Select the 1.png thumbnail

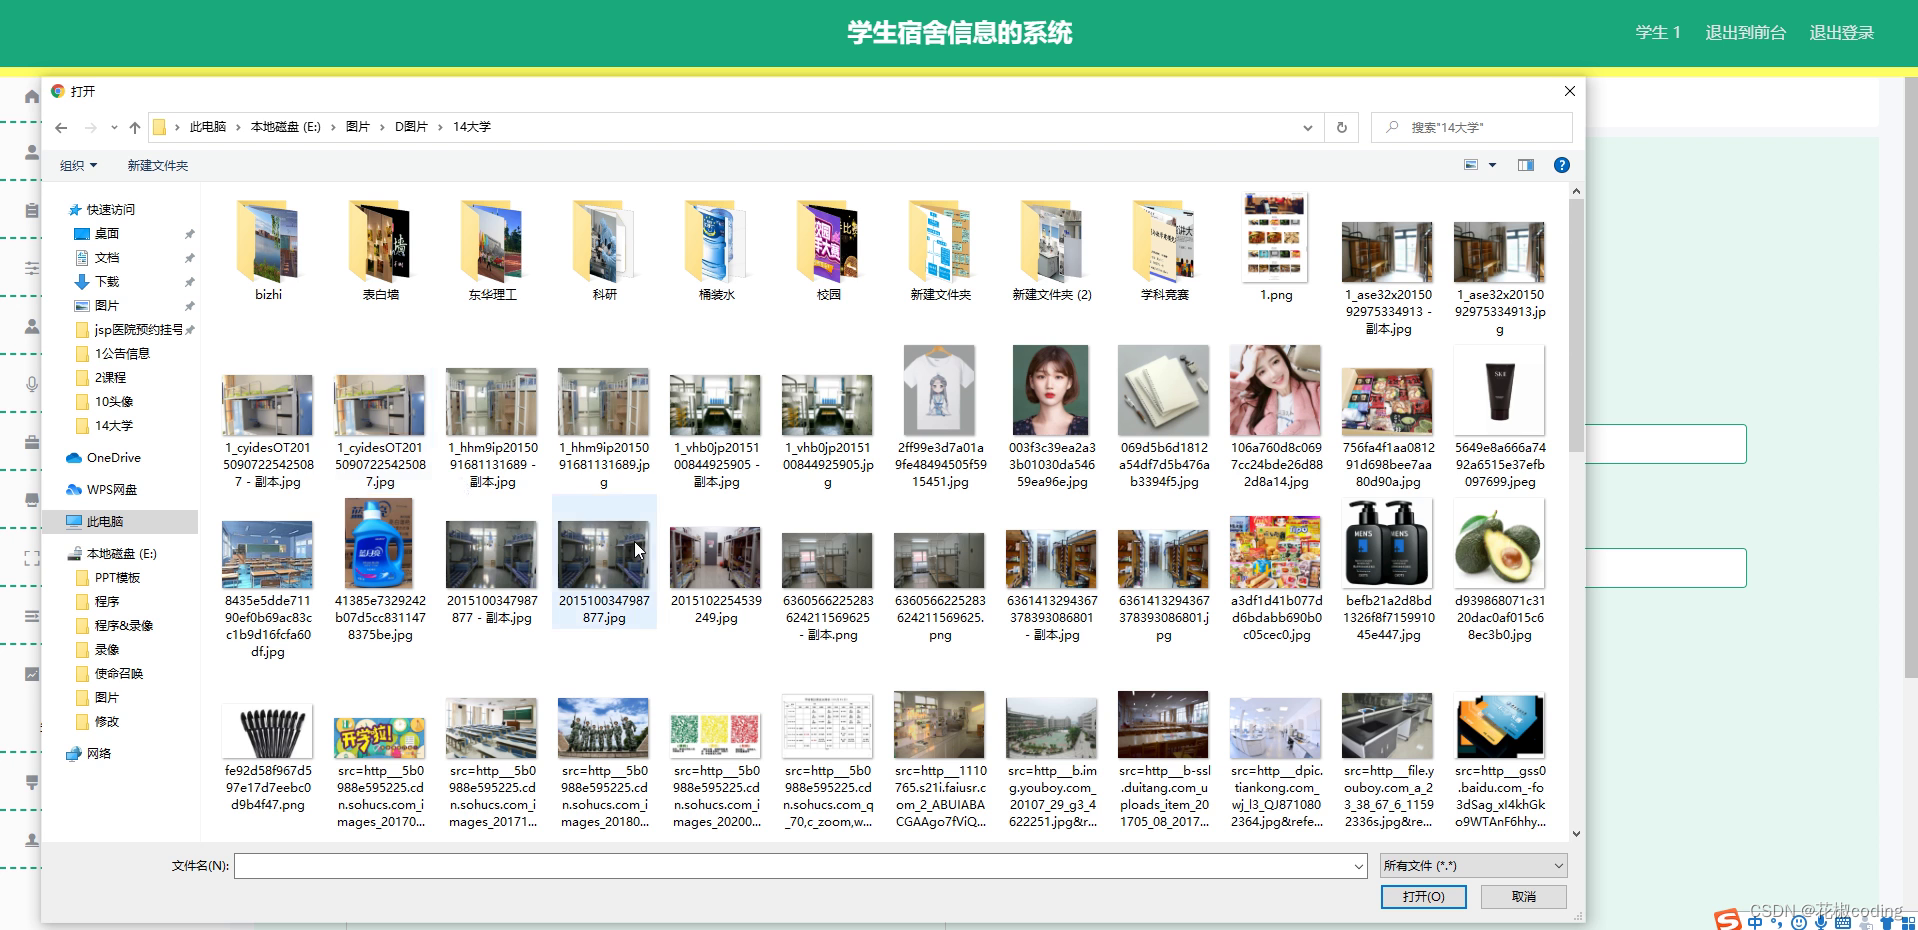point(1274,237)
